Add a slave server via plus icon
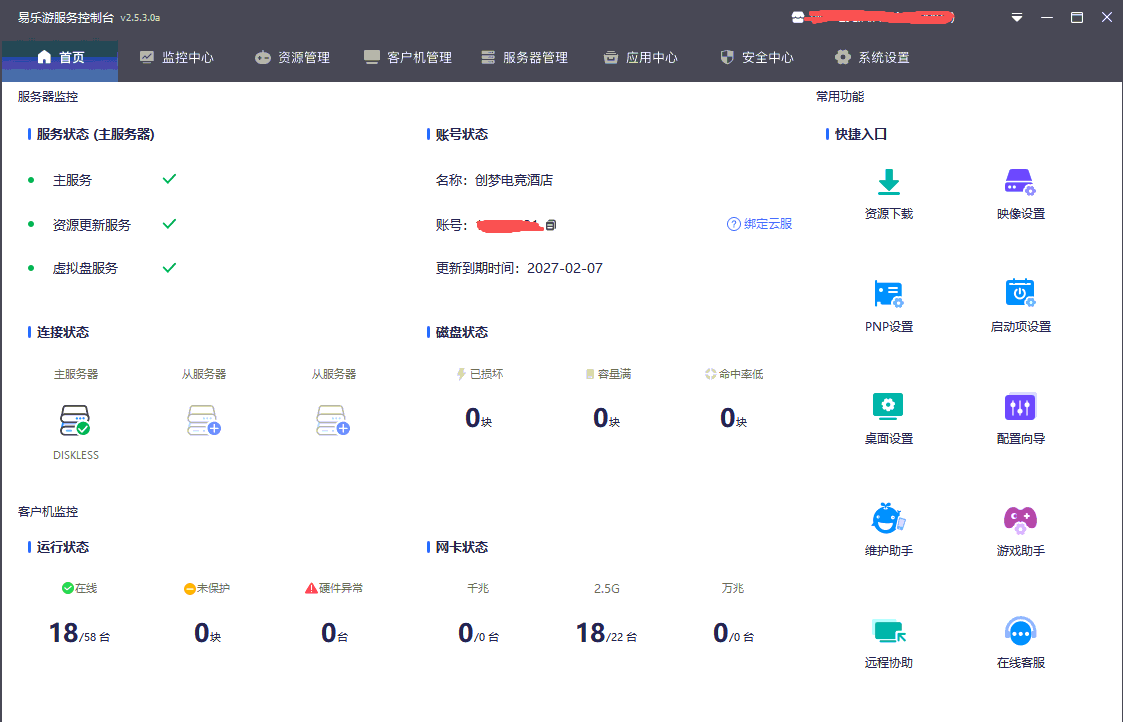Image resolution: width=1123 pixels, height=722 pixels. (205, 420)
